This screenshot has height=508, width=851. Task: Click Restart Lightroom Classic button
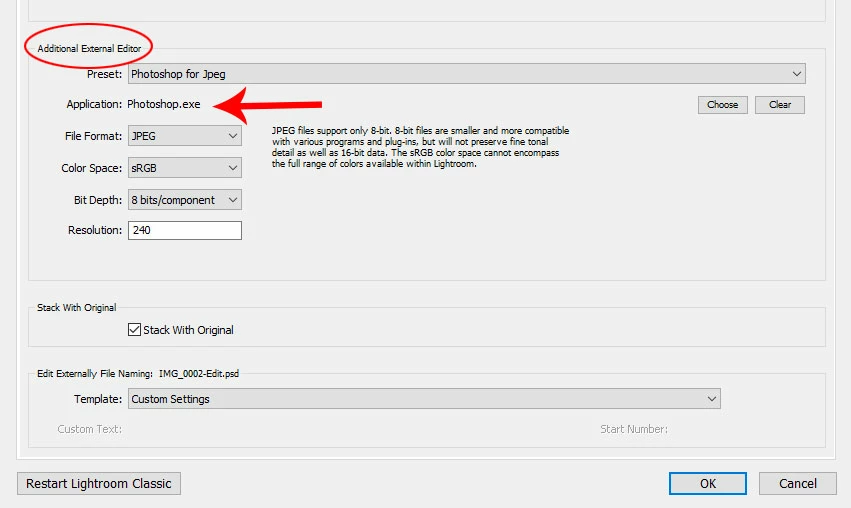point(99,484)
